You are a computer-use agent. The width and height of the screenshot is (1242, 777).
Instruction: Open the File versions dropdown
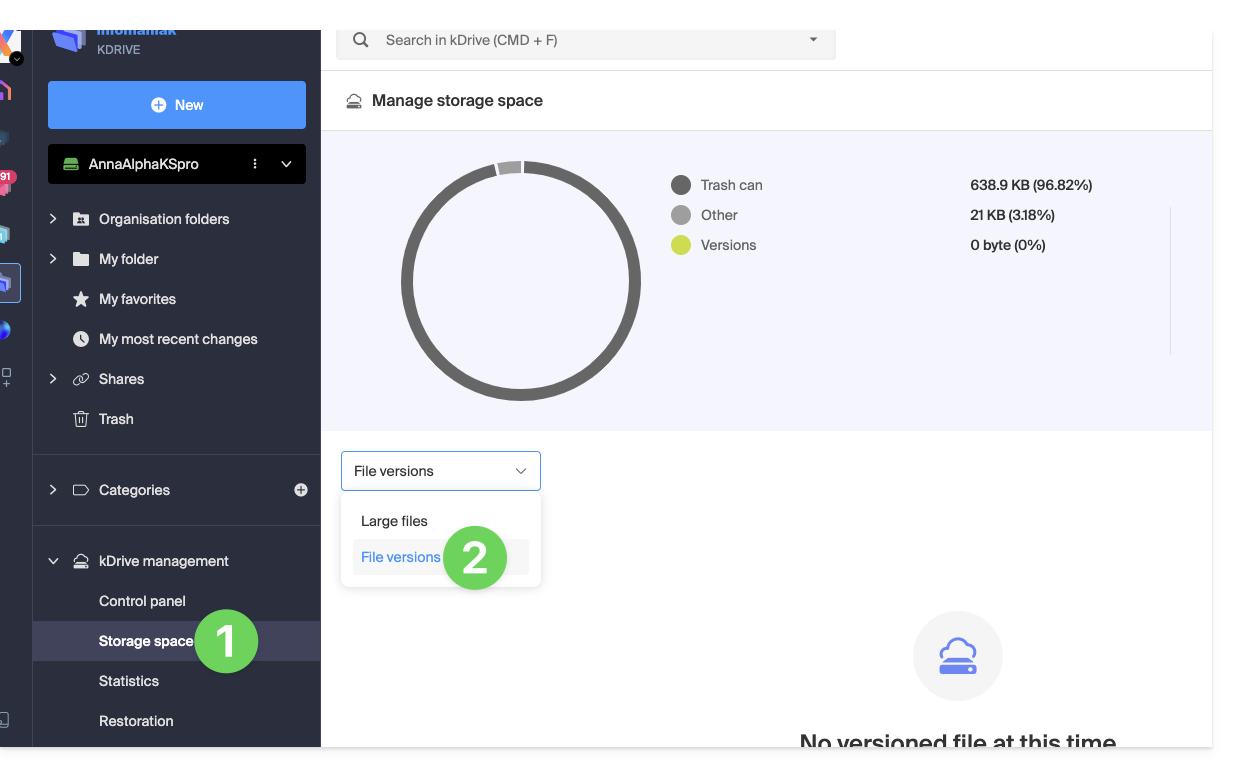(x=440, y=471)
